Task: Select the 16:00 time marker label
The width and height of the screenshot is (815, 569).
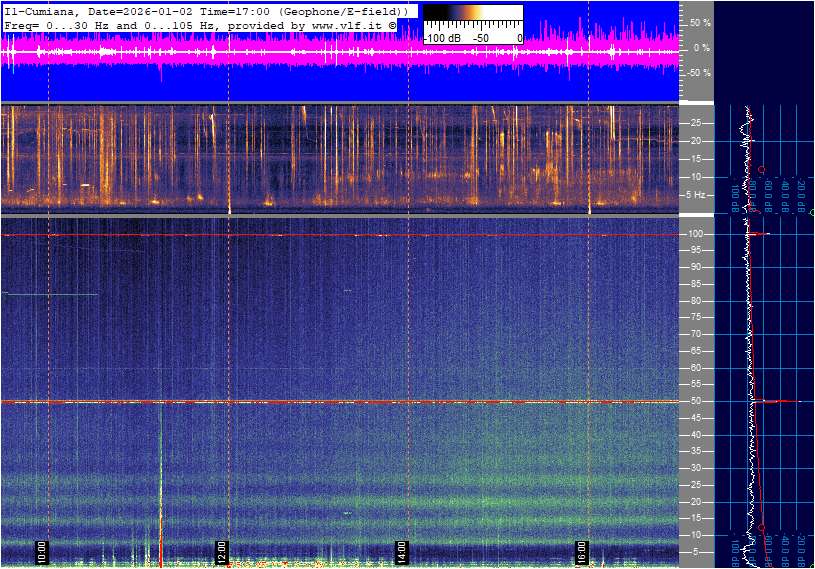Action: click(581, 551)
